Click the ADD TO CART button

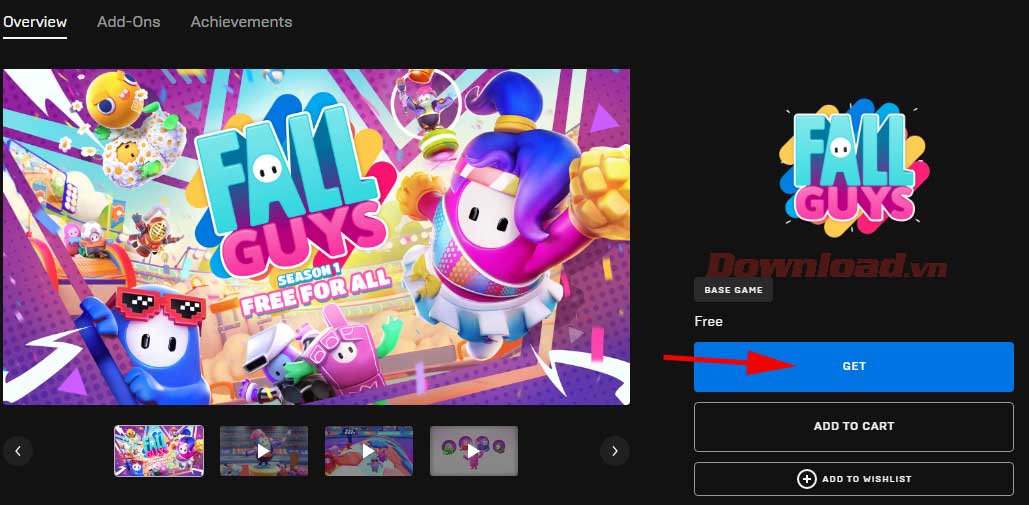(x=854, y=426)
